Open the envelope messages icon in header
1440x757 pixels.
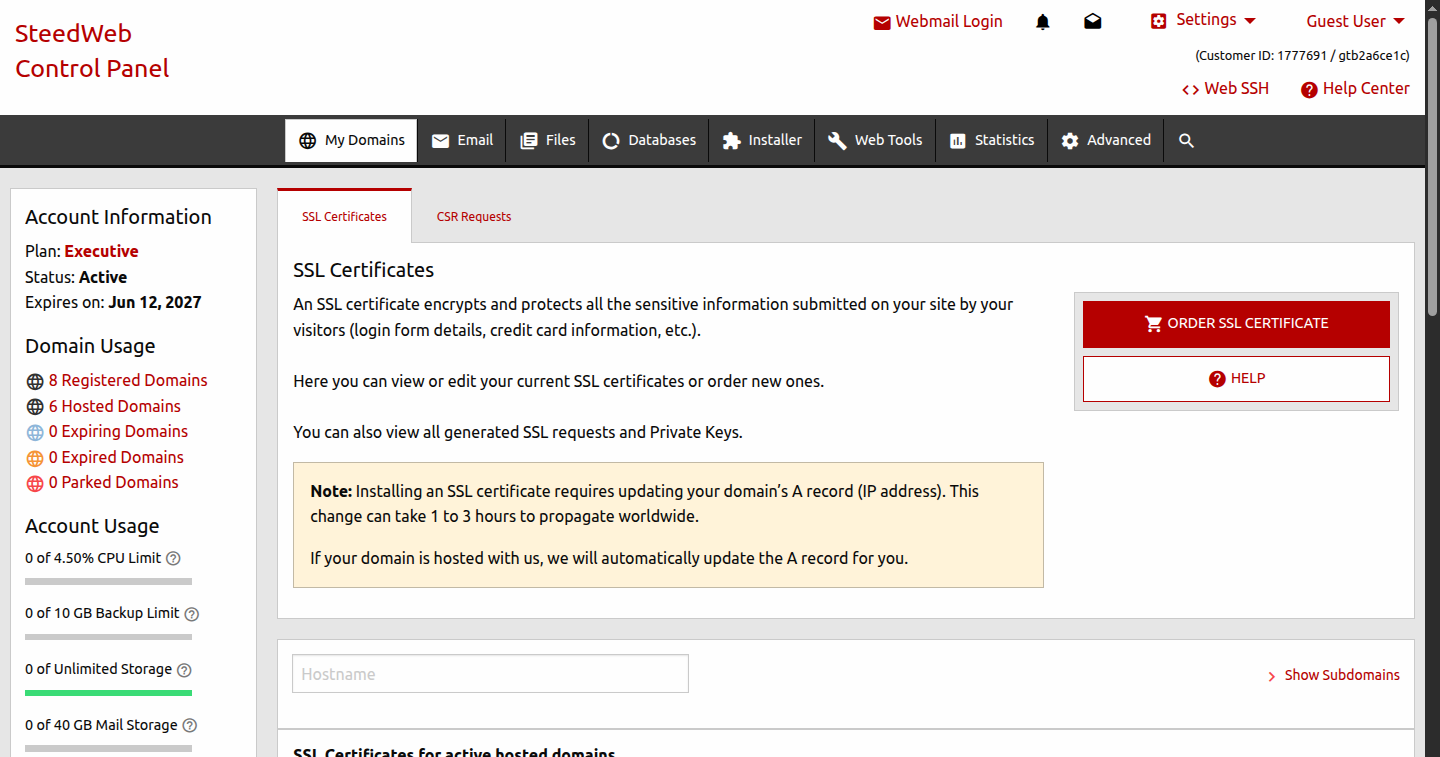(x=1093, y=22)
